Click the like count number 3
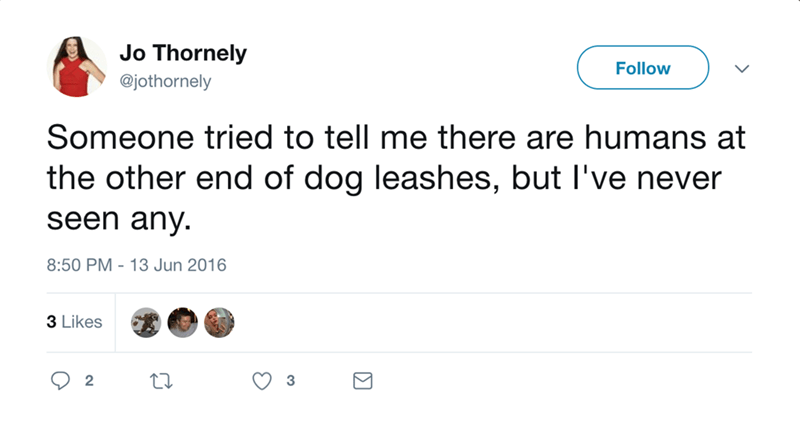Image resolution: width=800 pixels, height=426 pixels. 290,381
